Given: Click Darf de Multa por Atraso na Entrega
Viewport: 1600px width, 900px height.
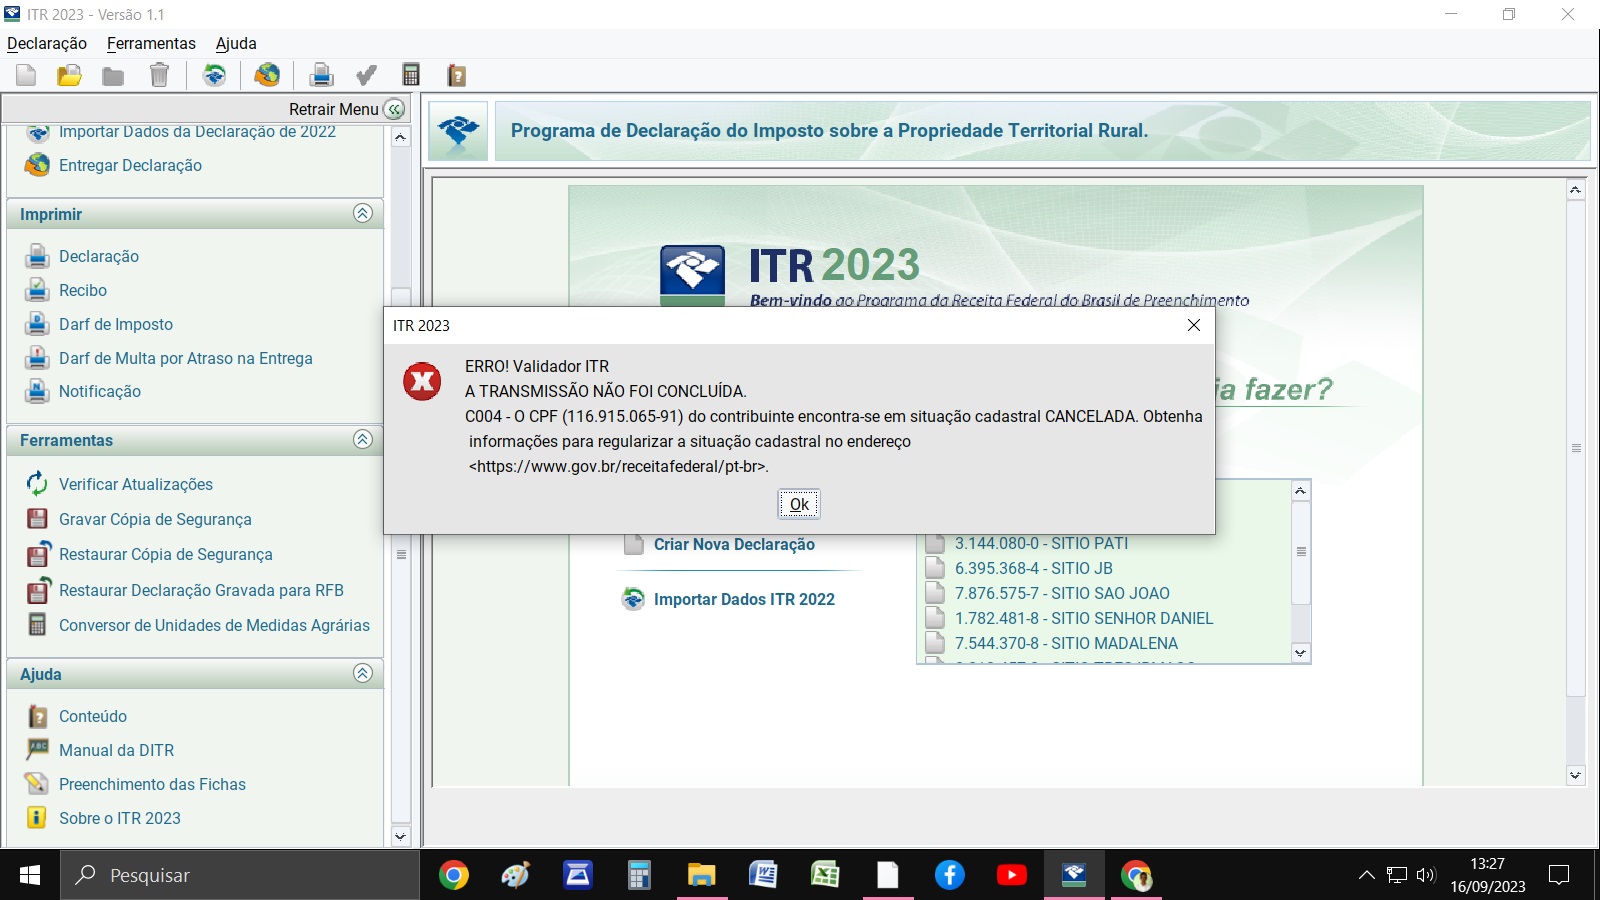Looking at the screenshot, I should [186, 358].
